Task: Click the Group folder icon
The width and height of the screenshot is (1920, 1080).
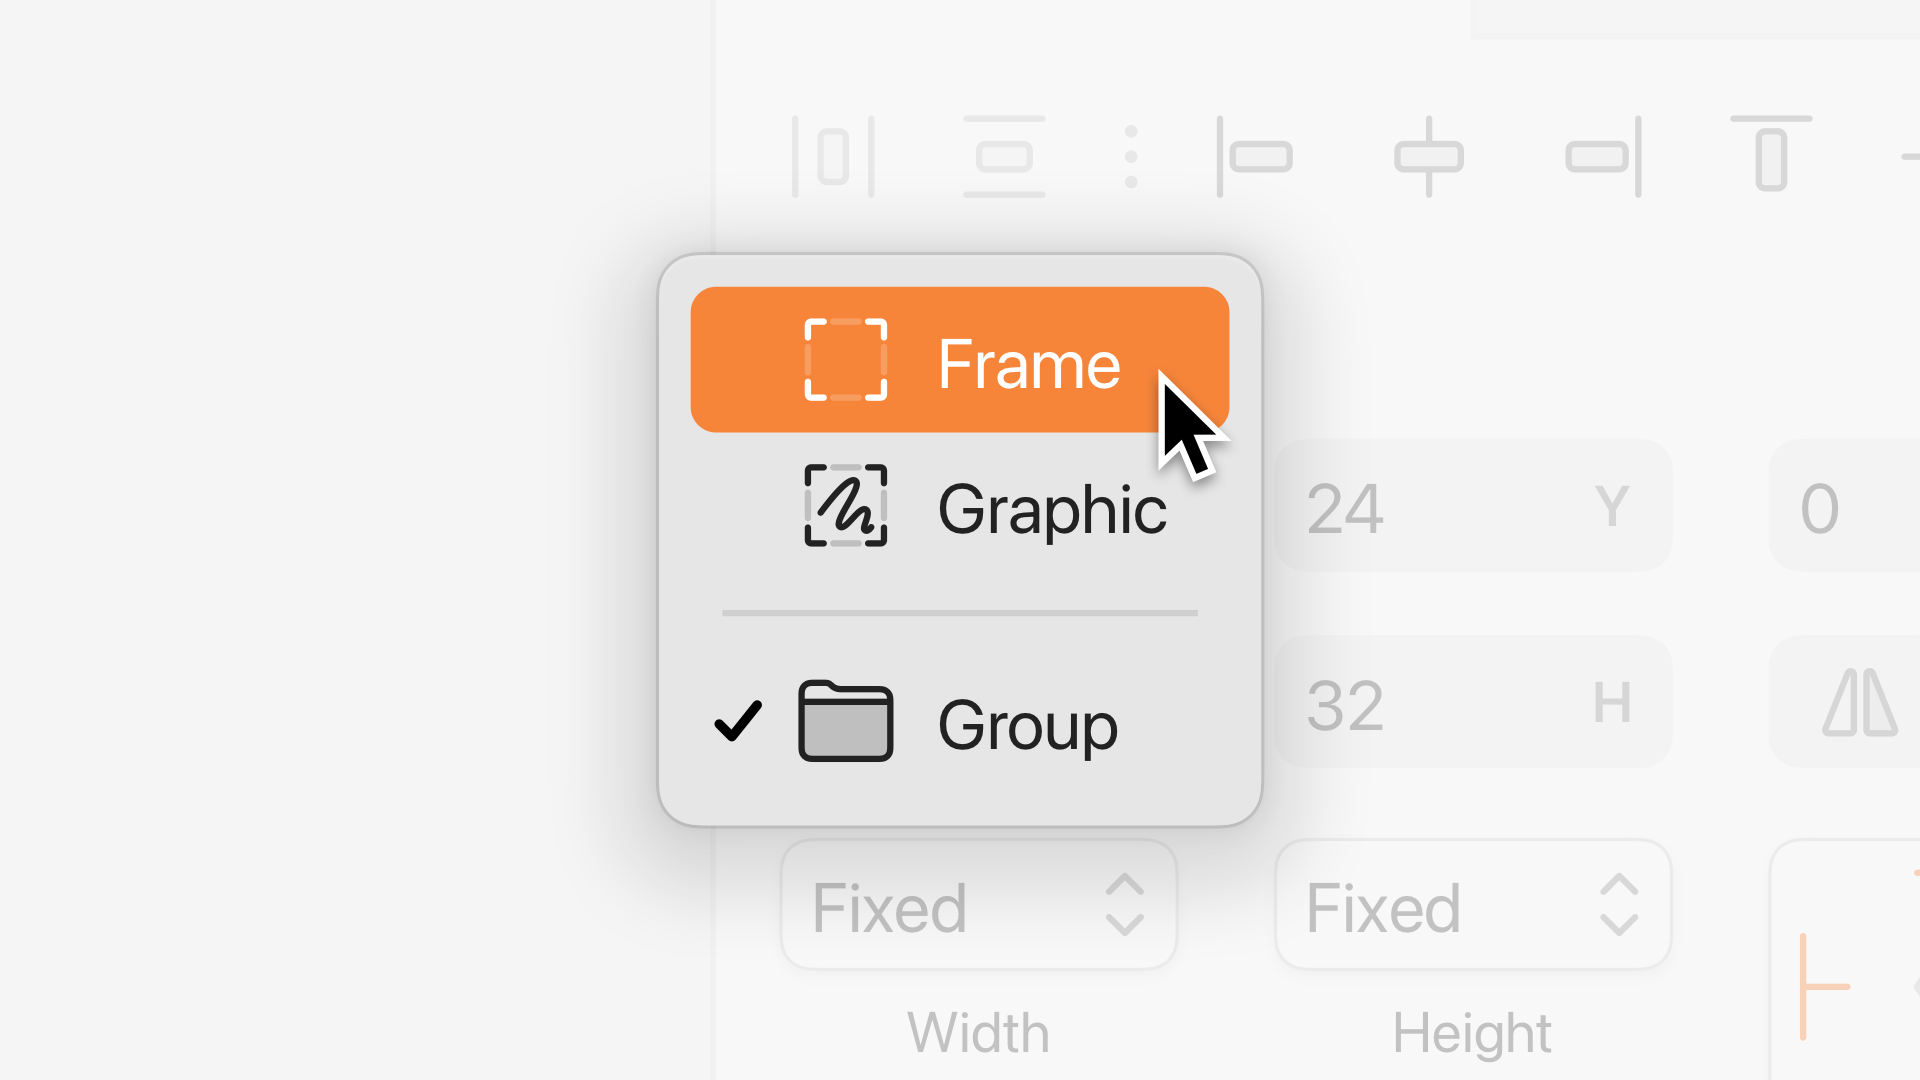Action: (845, 722)
